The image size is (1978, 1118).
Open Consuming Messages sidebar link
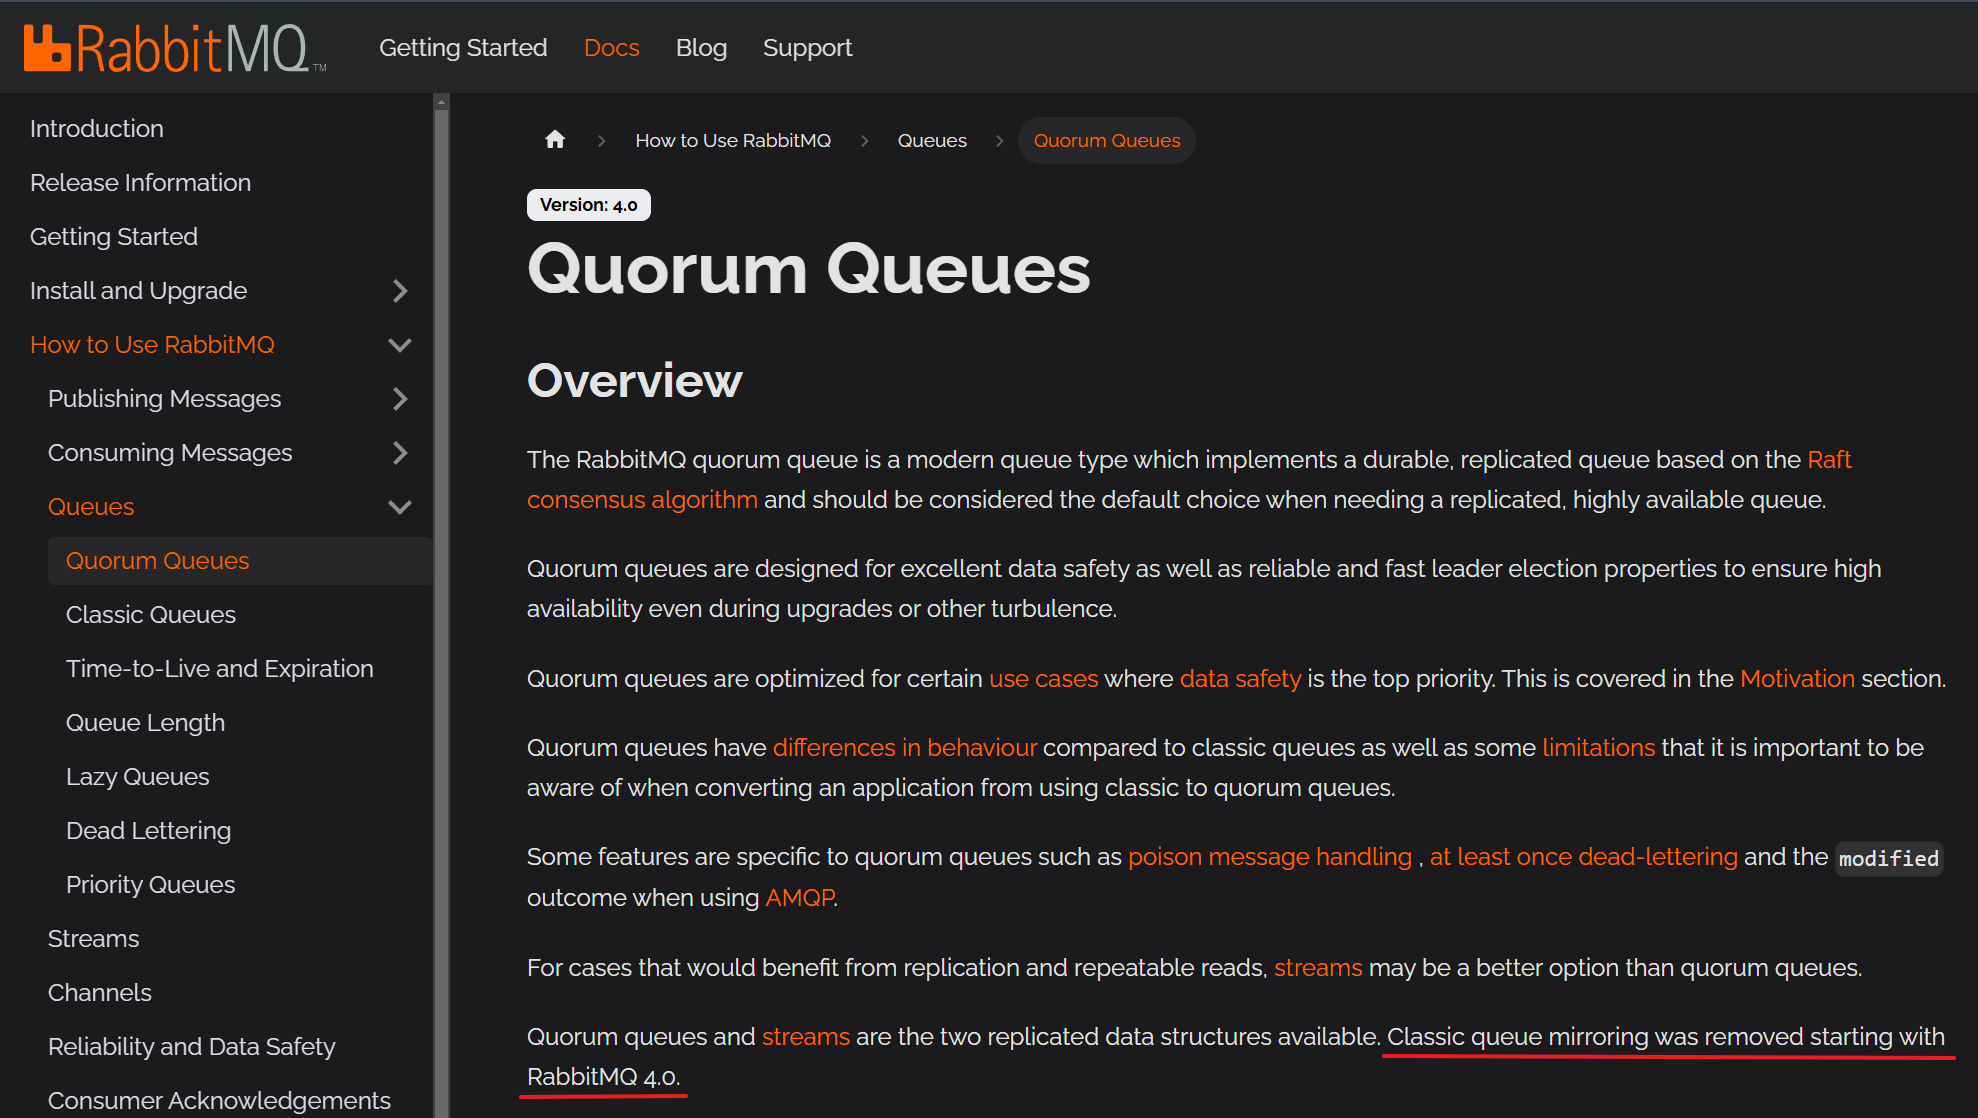[x=170, y=453]
